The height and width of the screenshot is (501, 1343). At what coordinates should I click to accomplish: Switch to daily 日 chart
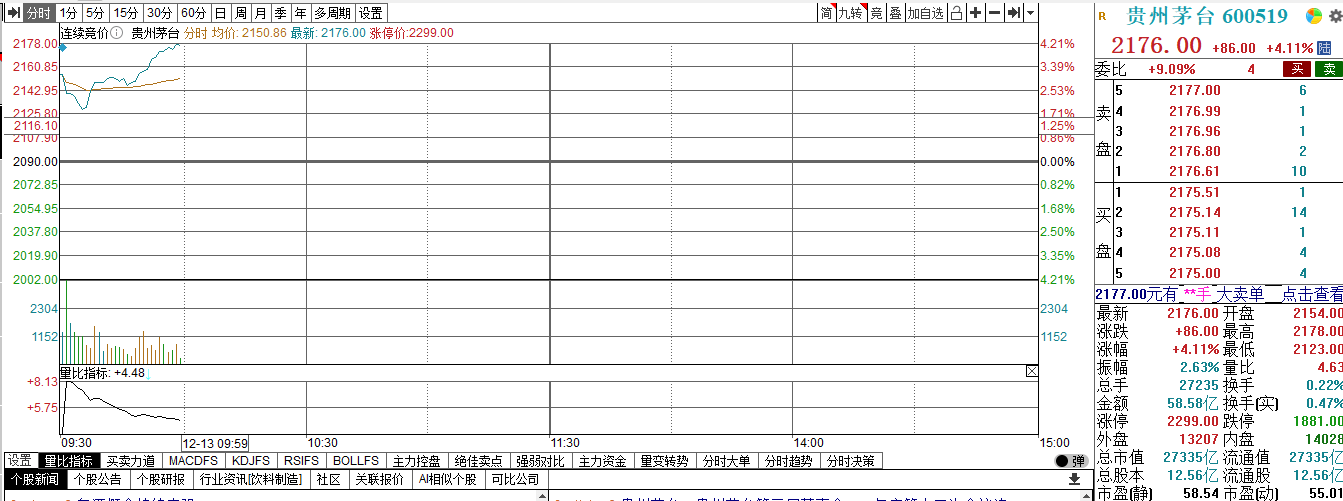point(221,13)
